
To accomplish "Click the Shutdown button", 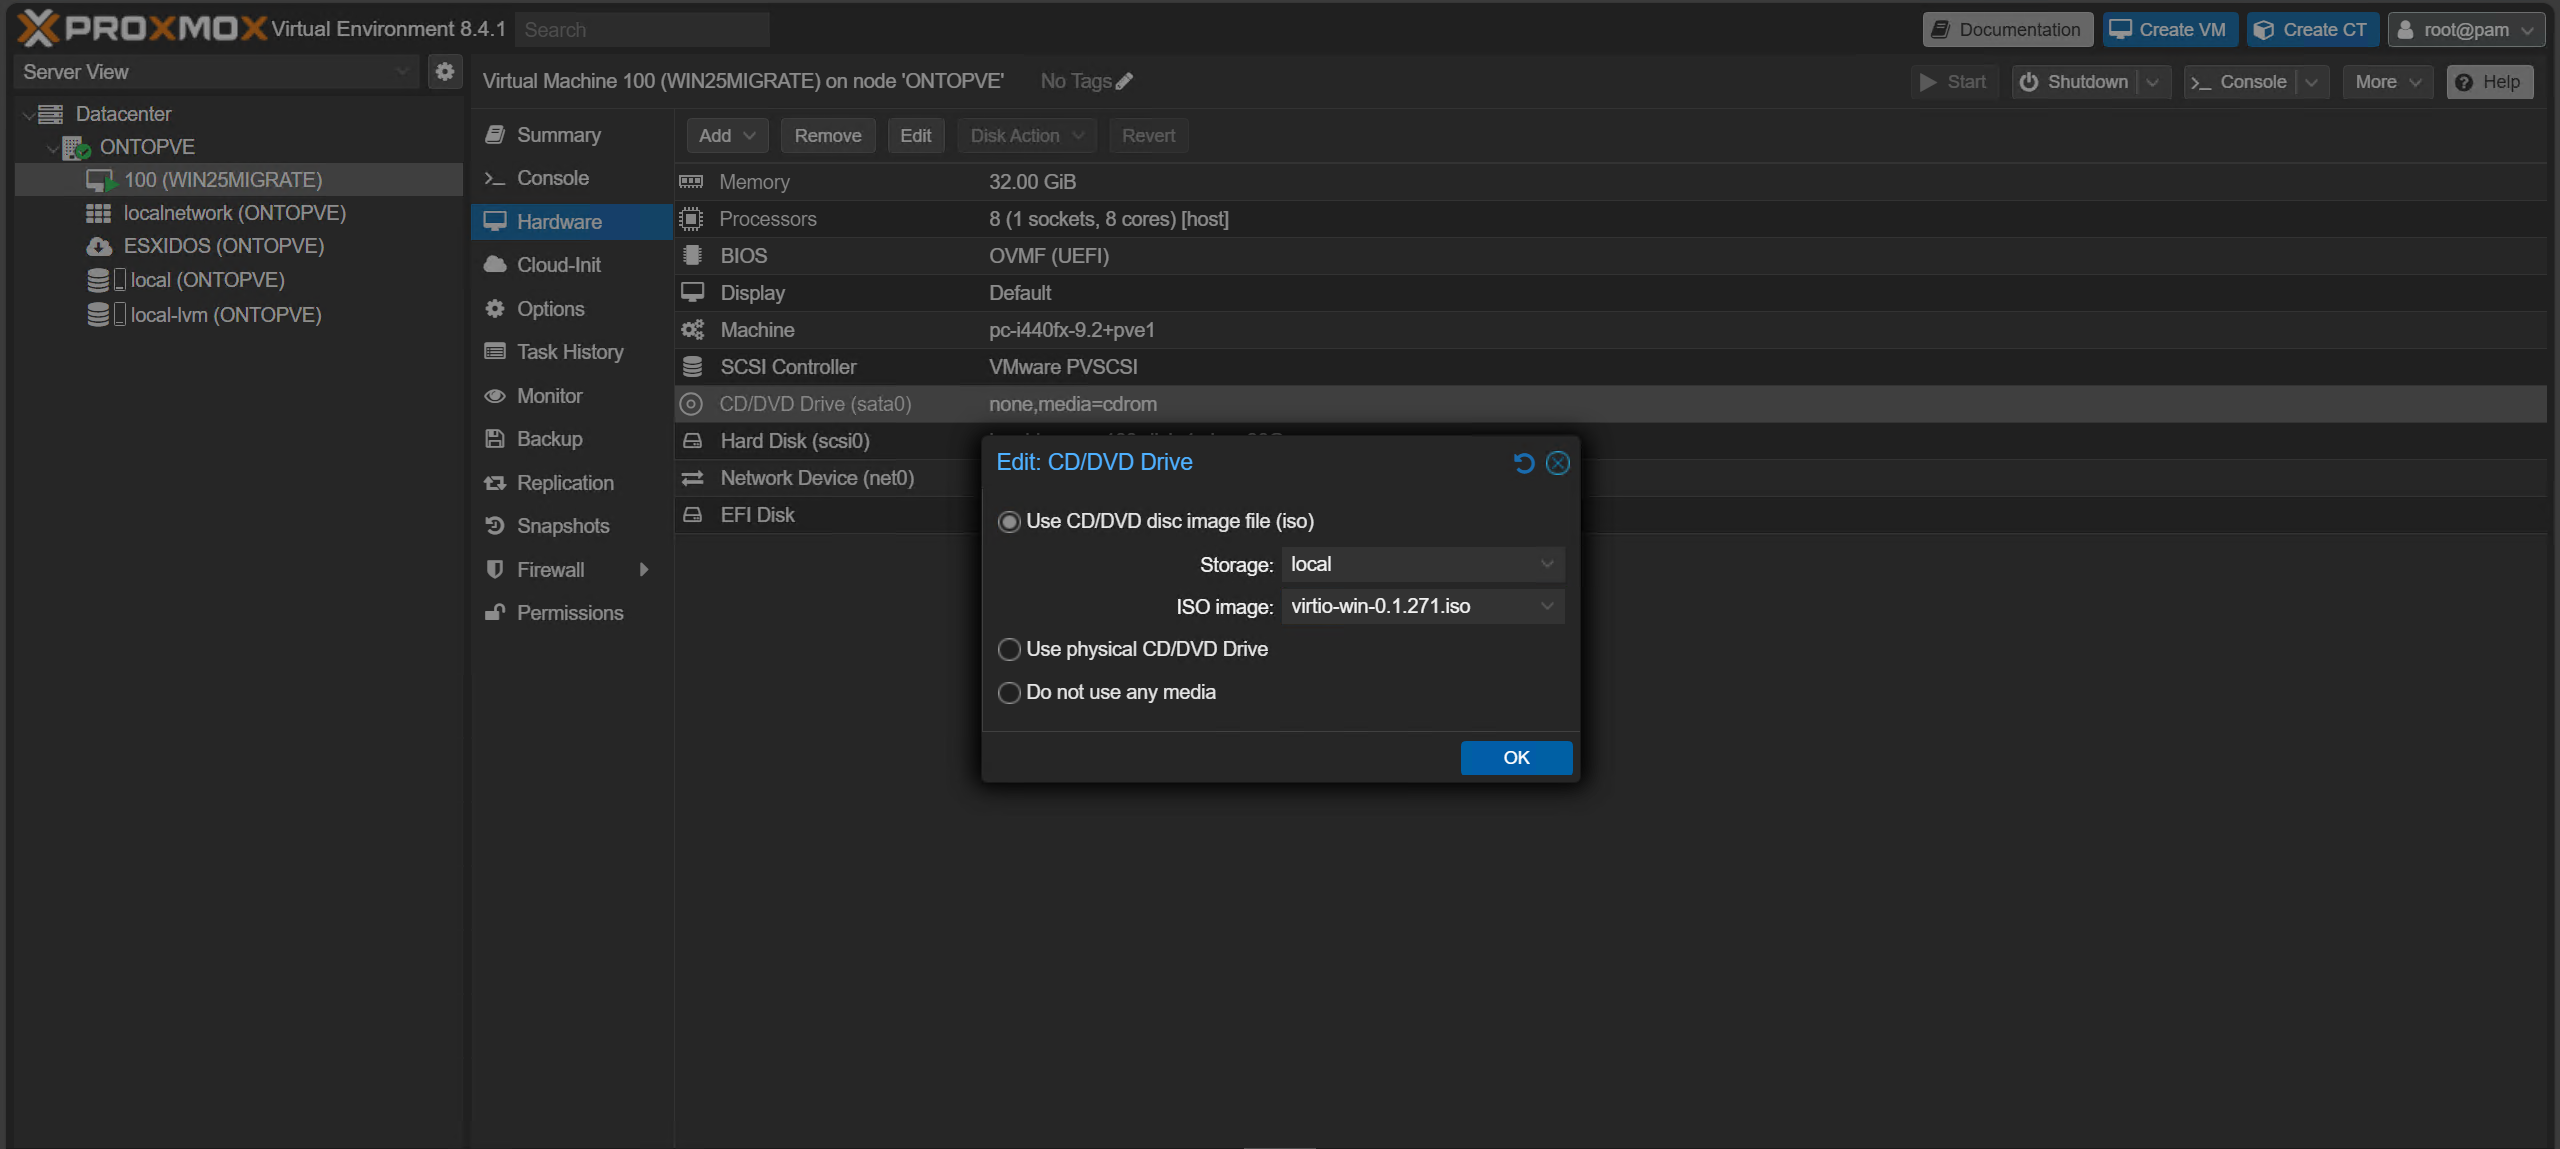I will click(x=2074, y=82).
